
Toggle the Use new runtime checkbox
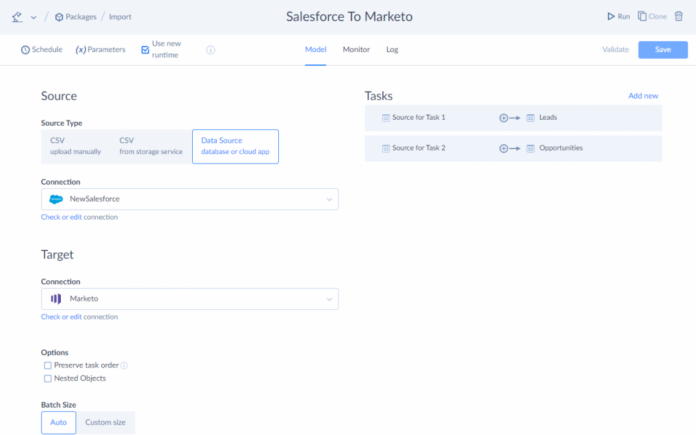pyautogui.click(x=145, y=49)
